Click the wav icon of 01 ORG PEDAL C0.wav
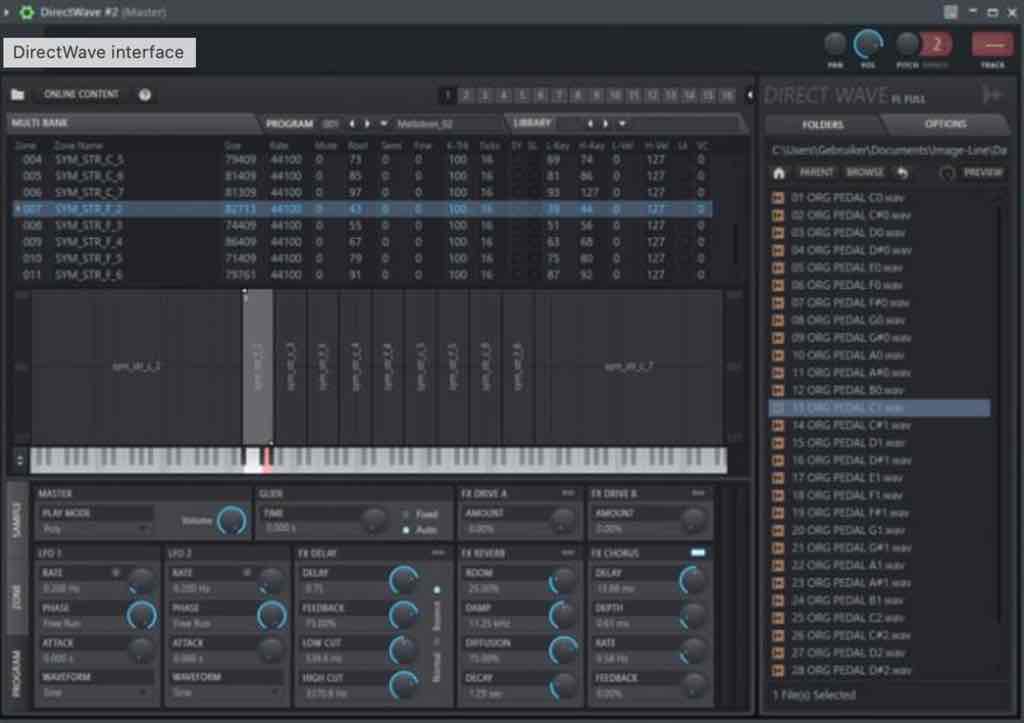 point(778,197)
